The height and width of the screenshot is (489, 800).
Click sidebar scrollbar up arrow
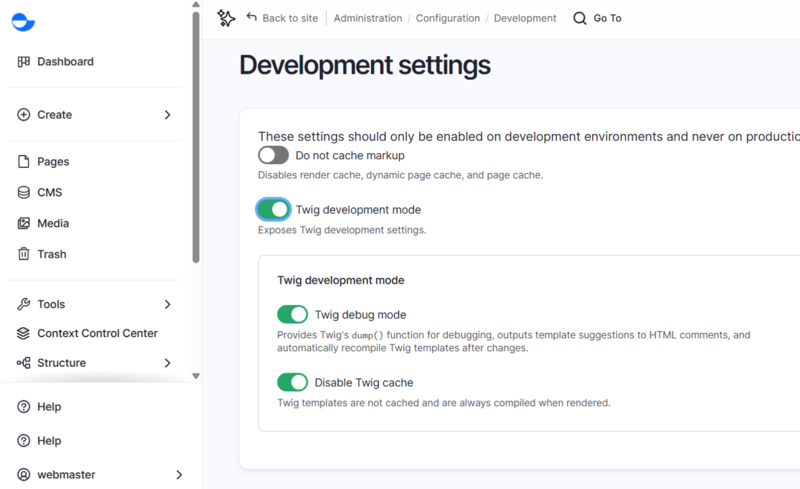tap(196, 5)
